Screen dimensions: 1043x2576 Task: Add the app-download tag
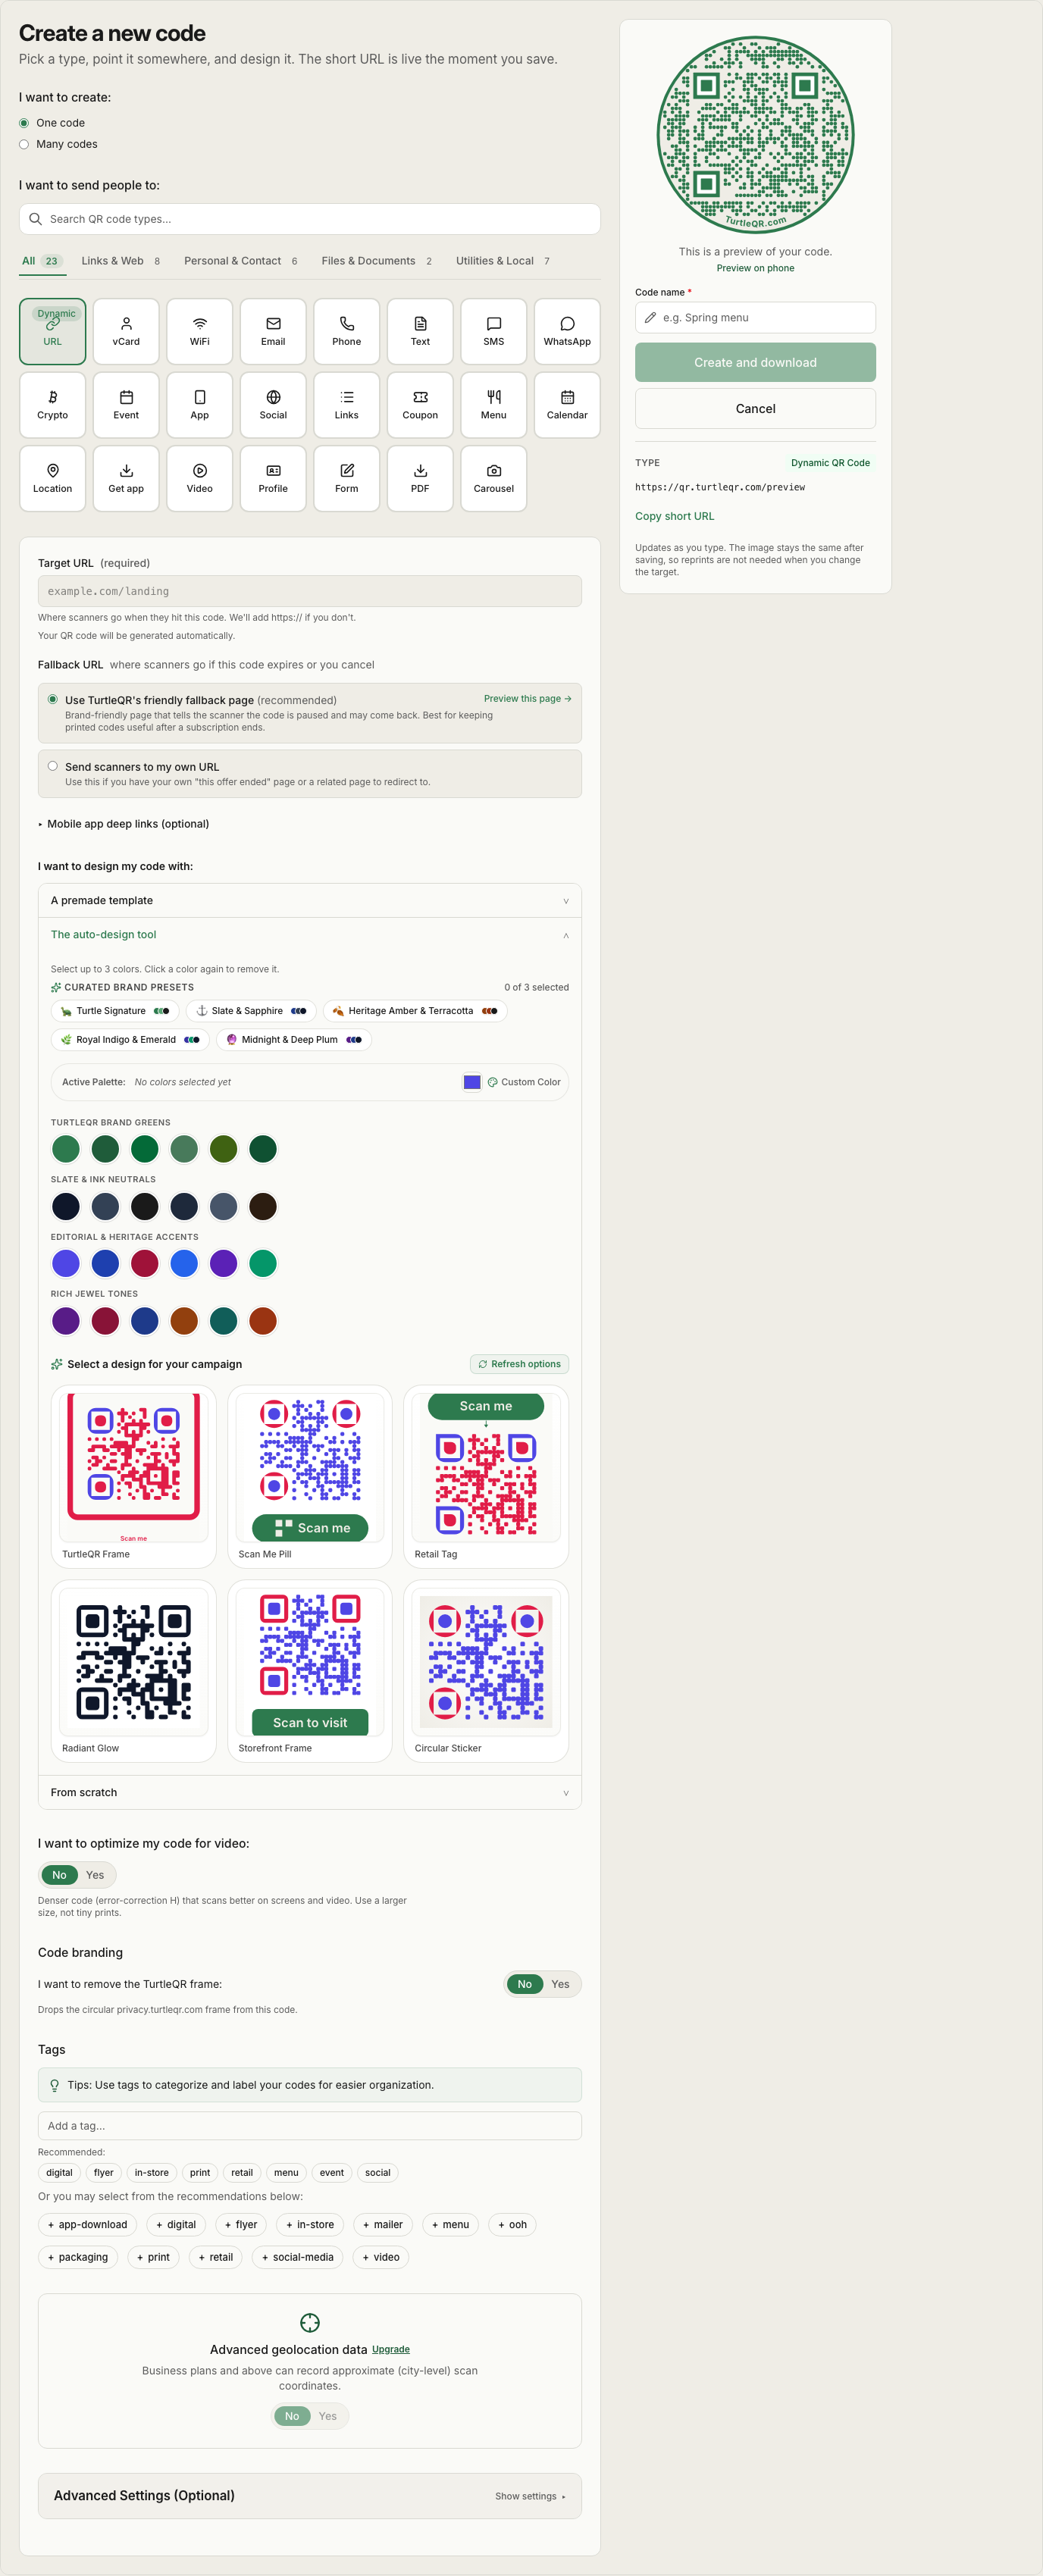point(88,2225)
